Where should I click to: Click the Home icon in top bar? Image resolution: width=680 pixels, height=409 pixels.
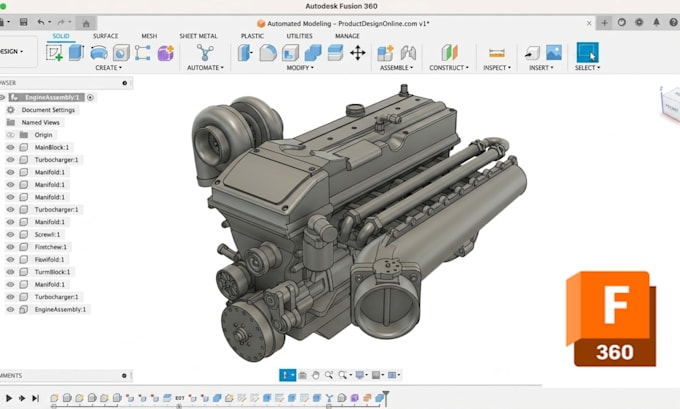[x=86, y=23]
